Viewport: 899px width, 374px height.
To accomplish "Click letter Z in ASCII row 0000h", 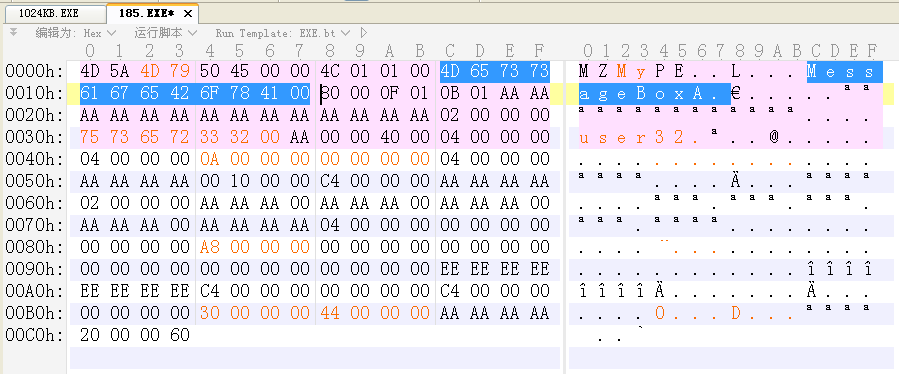I will (603, 71).
